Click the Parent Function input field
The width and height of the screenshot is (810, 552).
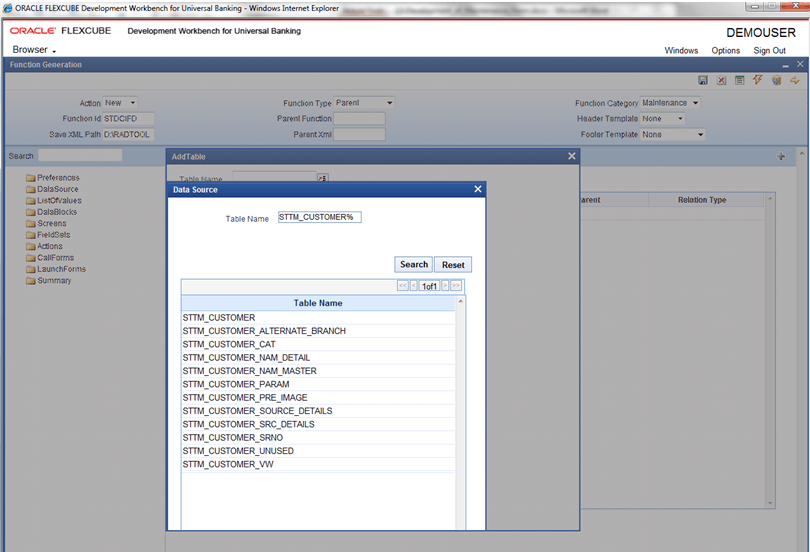click(359, 119)
